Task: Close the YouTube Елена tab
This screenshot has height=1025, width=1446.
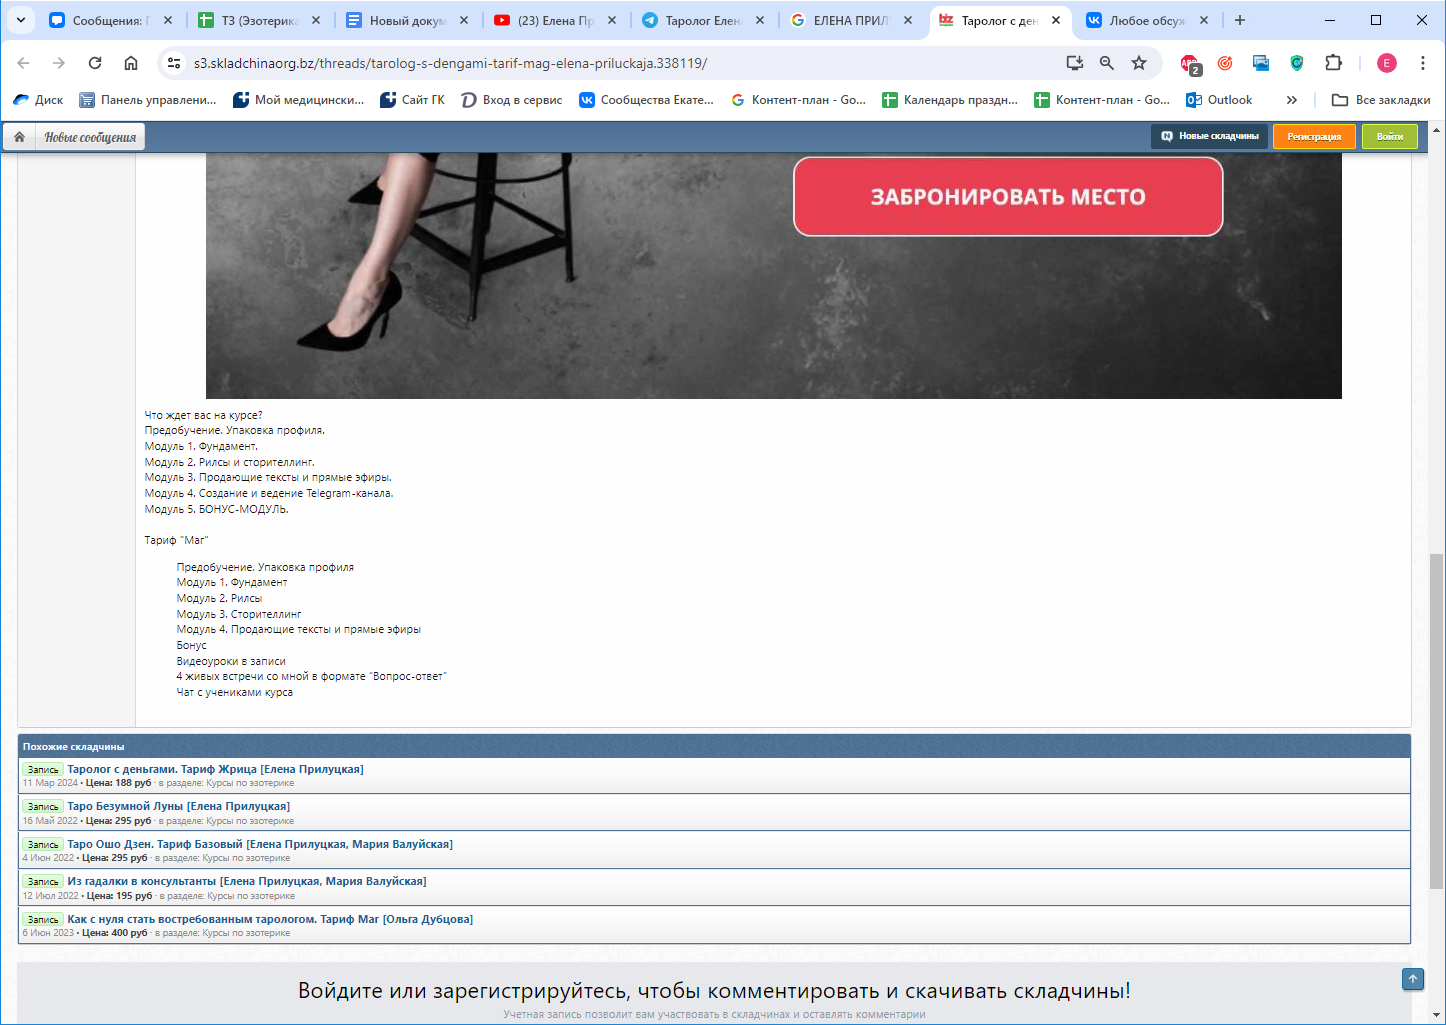Action: 612,20
